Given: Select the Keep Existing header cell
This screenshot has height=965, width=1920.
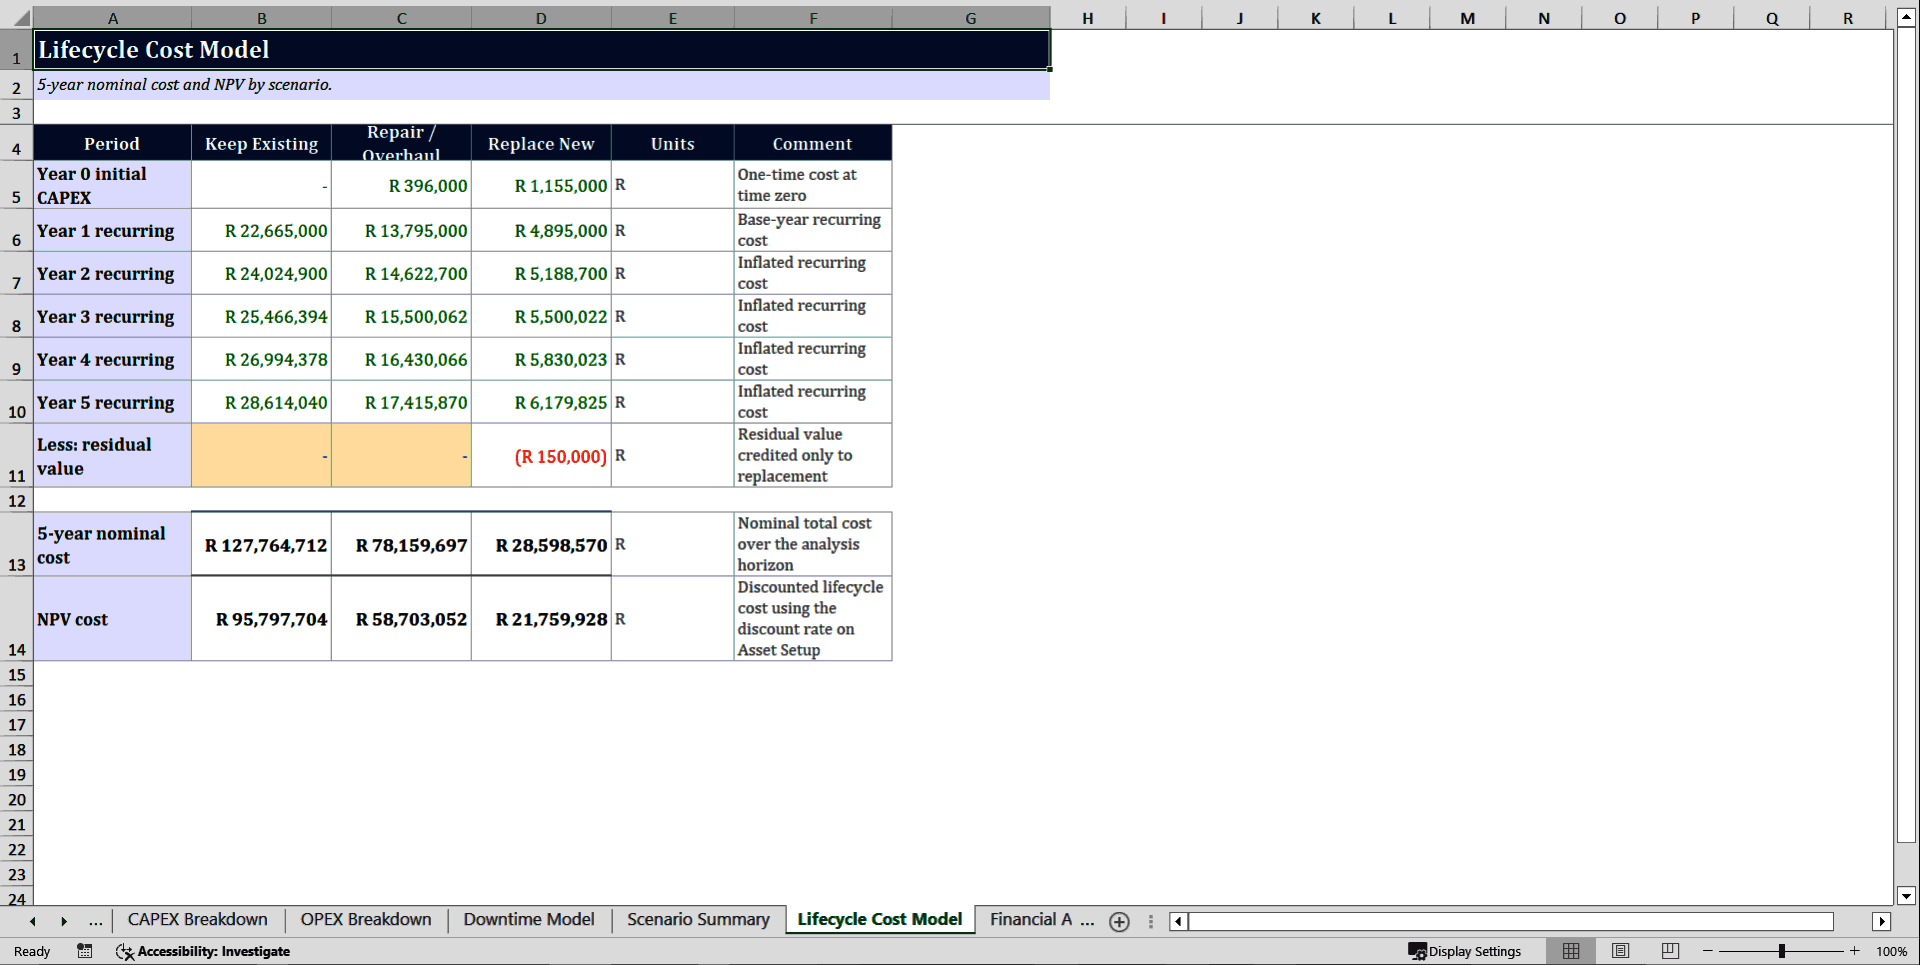Looking at the screenshot, I should point(261,143).
